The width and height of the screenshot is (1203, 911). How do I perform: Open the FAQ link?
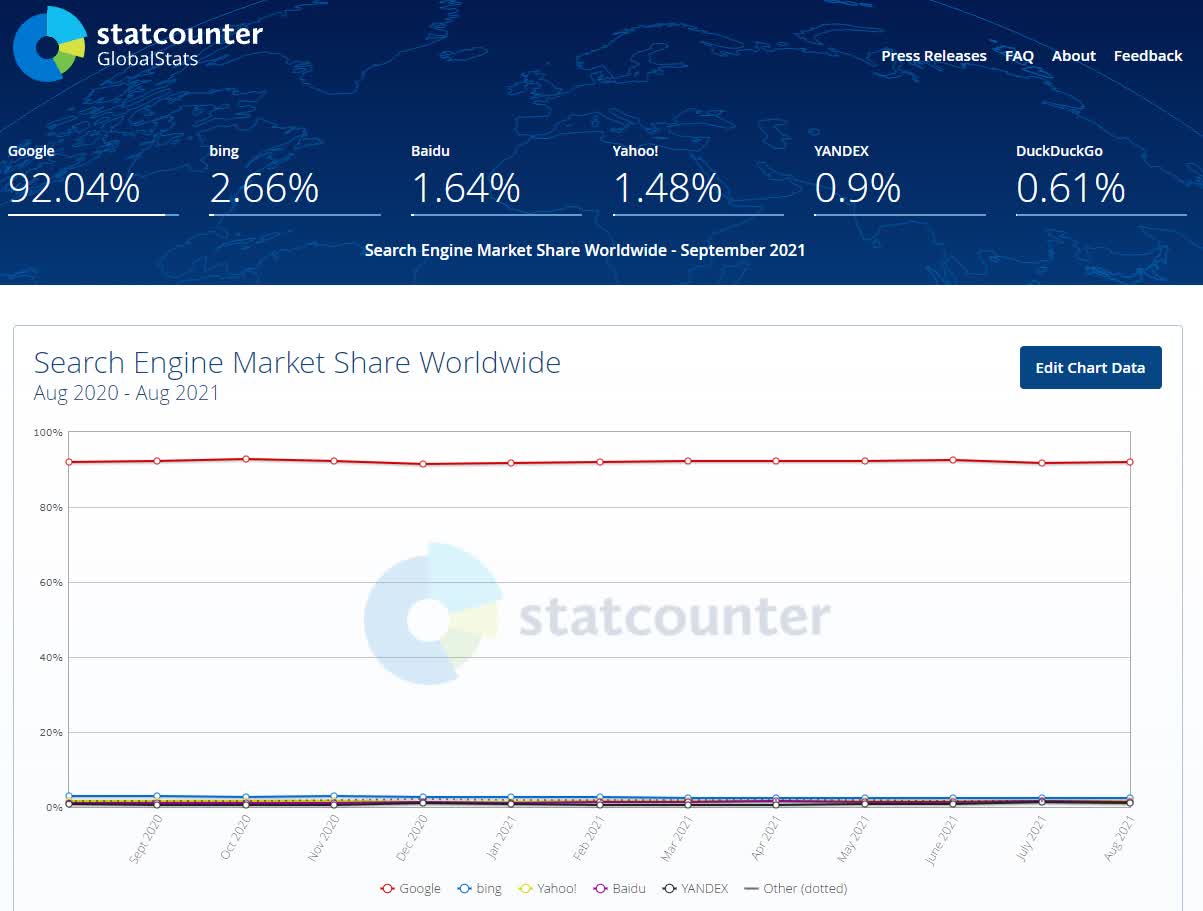coord(1019,56)
